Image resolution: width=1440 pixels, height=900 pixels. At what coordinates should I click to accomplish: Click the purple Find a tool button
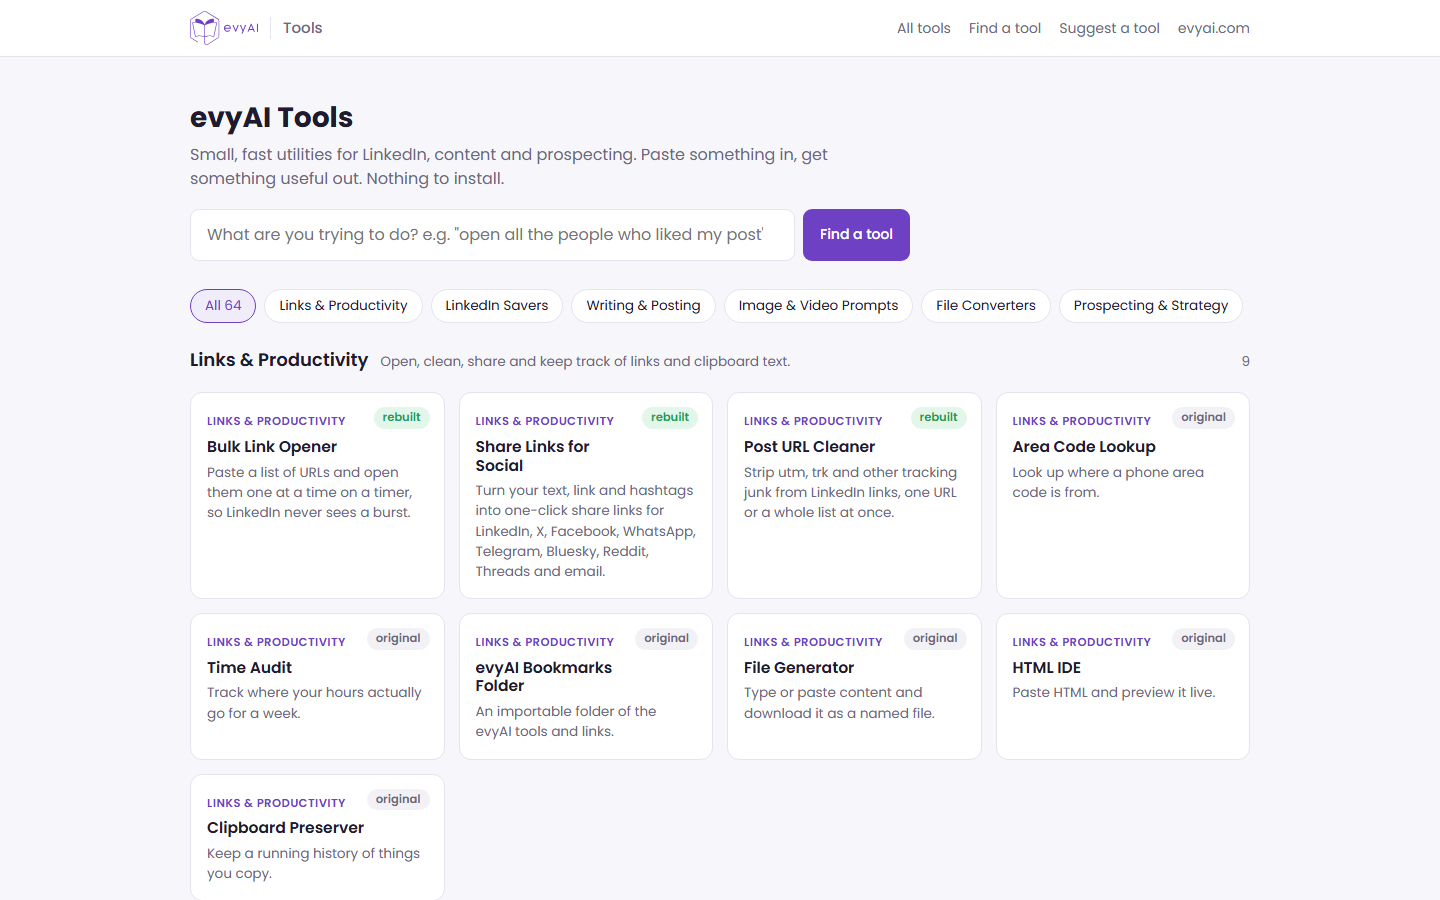[x=856, y=235]
